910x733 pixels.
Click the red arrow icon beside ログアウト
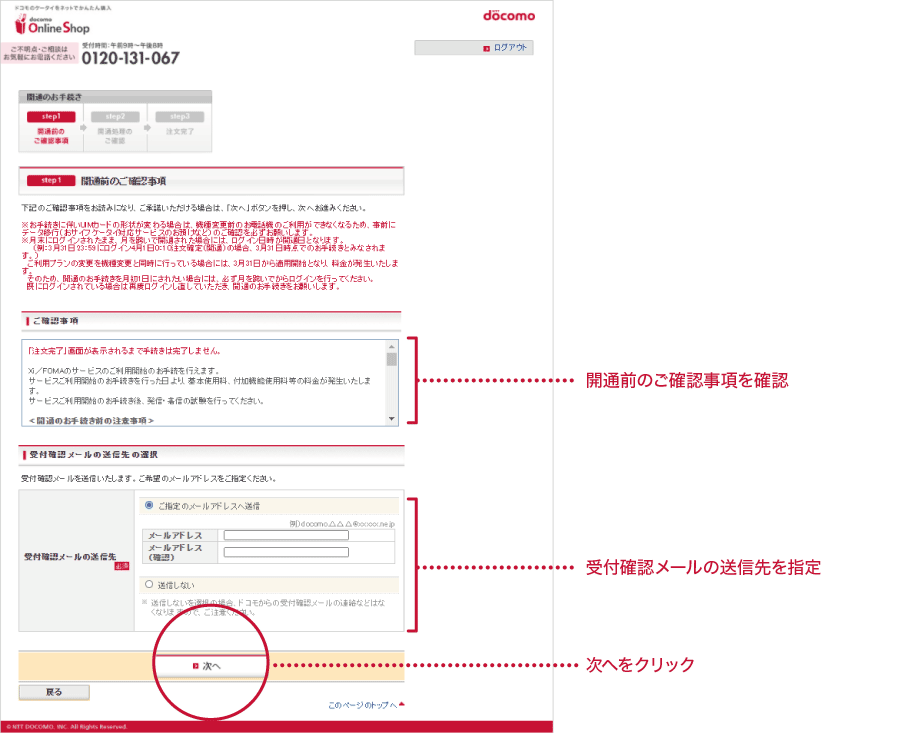[x=486, y=48]
